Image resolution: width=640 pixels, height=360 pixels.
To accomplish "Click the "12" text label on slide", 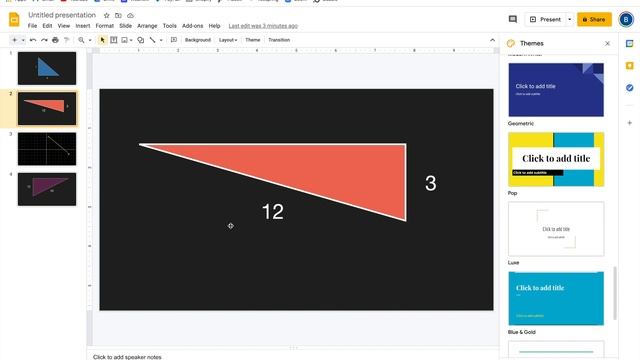I will [x=273, y=212].
